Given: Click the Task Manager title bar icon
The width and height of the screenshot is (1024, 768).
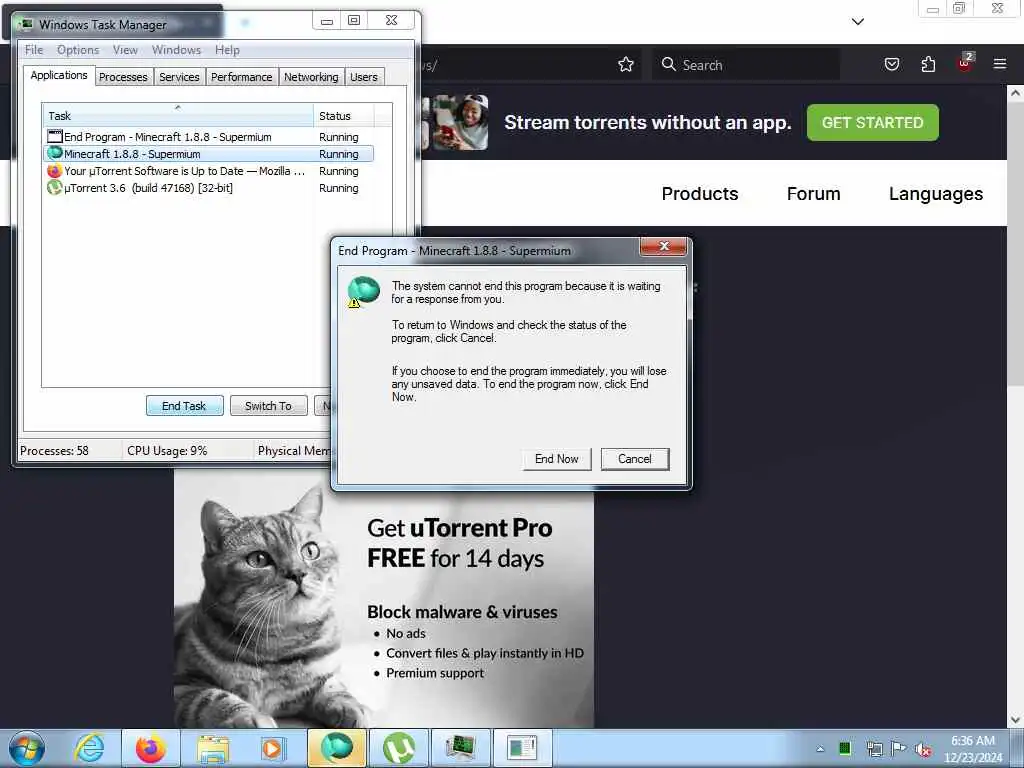Looking at the screenshot, I should coord(26,24).
